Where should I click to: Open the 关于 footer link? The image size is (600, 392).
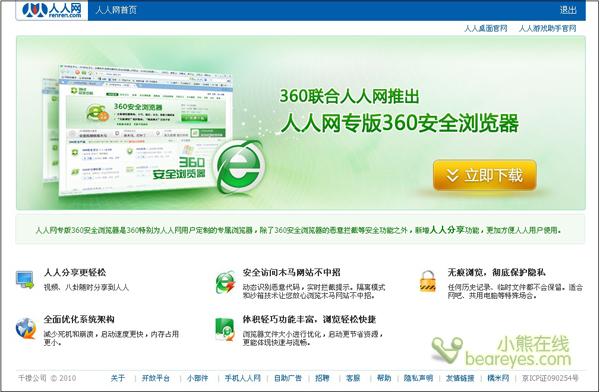[x=118, y=378]
